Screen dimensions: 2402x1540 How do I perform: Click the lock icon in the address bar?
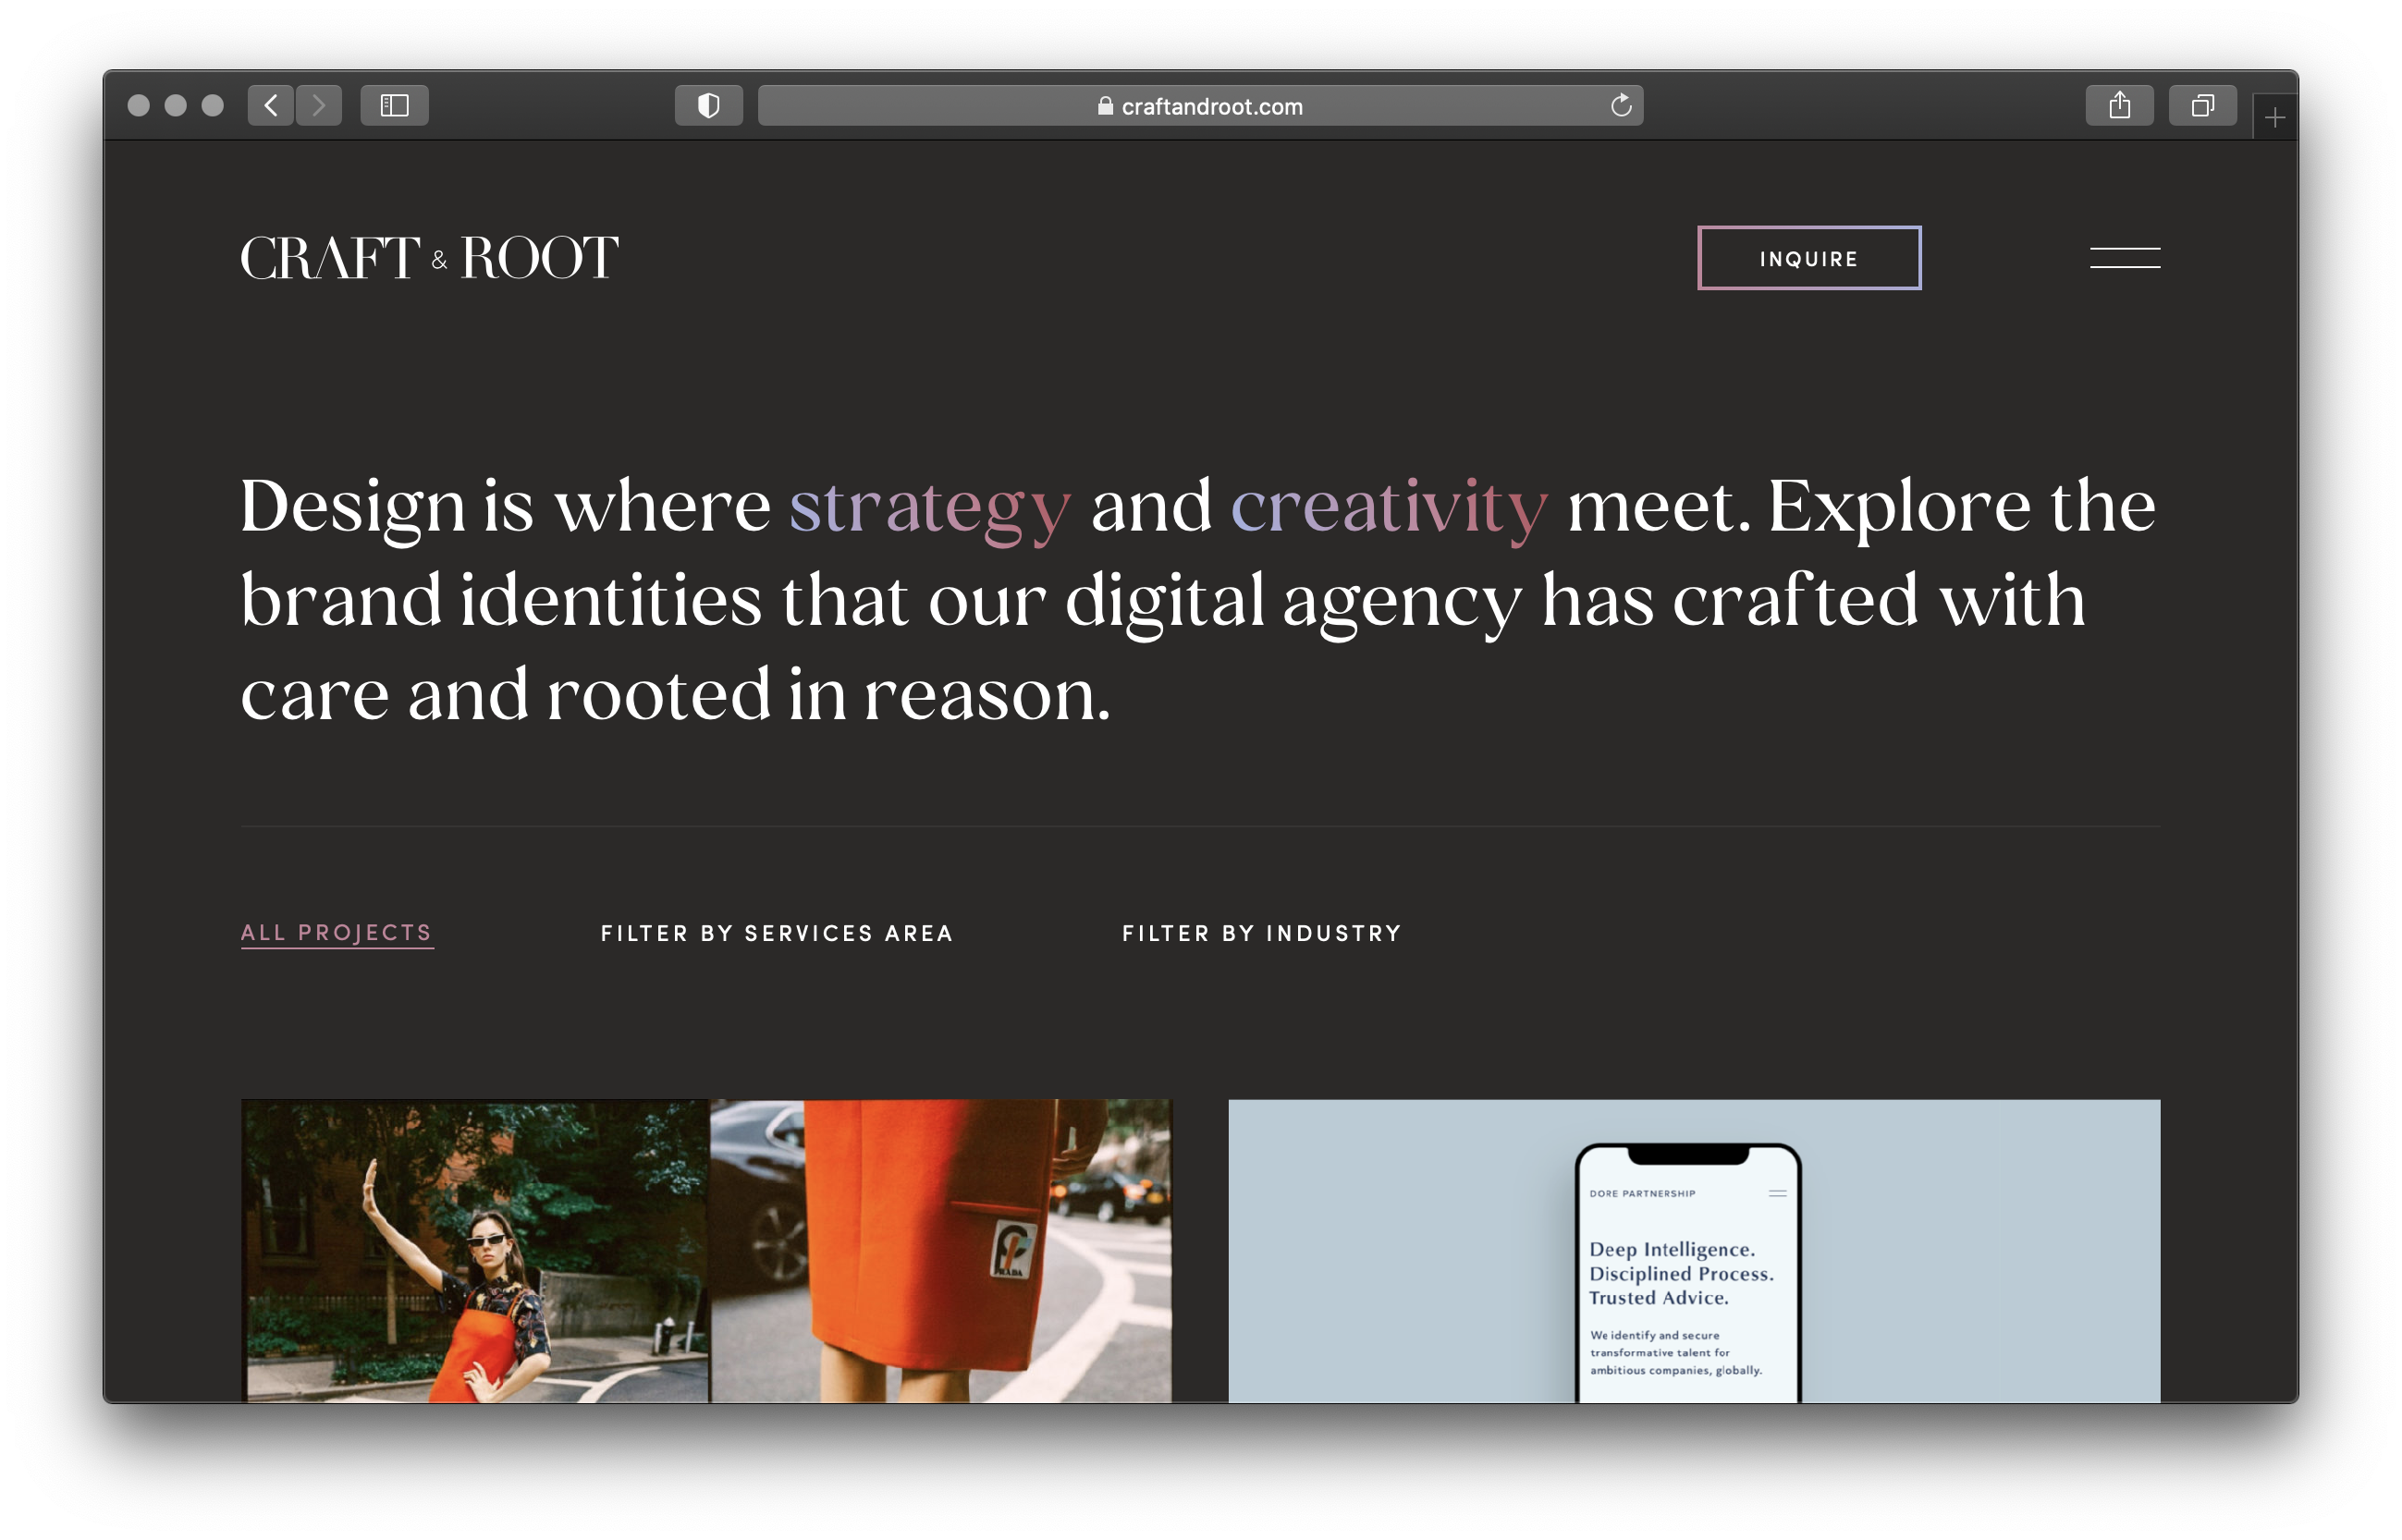point(1105,106)
